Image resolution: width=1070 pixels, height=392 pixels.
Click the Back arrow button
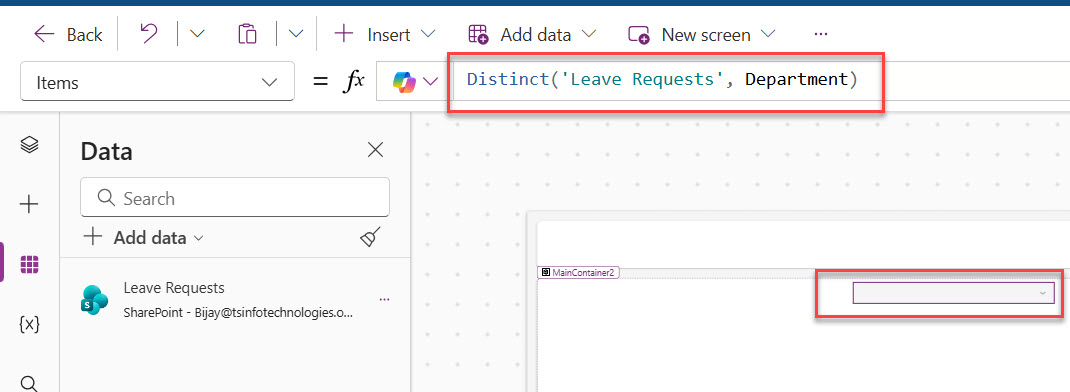click(68, 34)
